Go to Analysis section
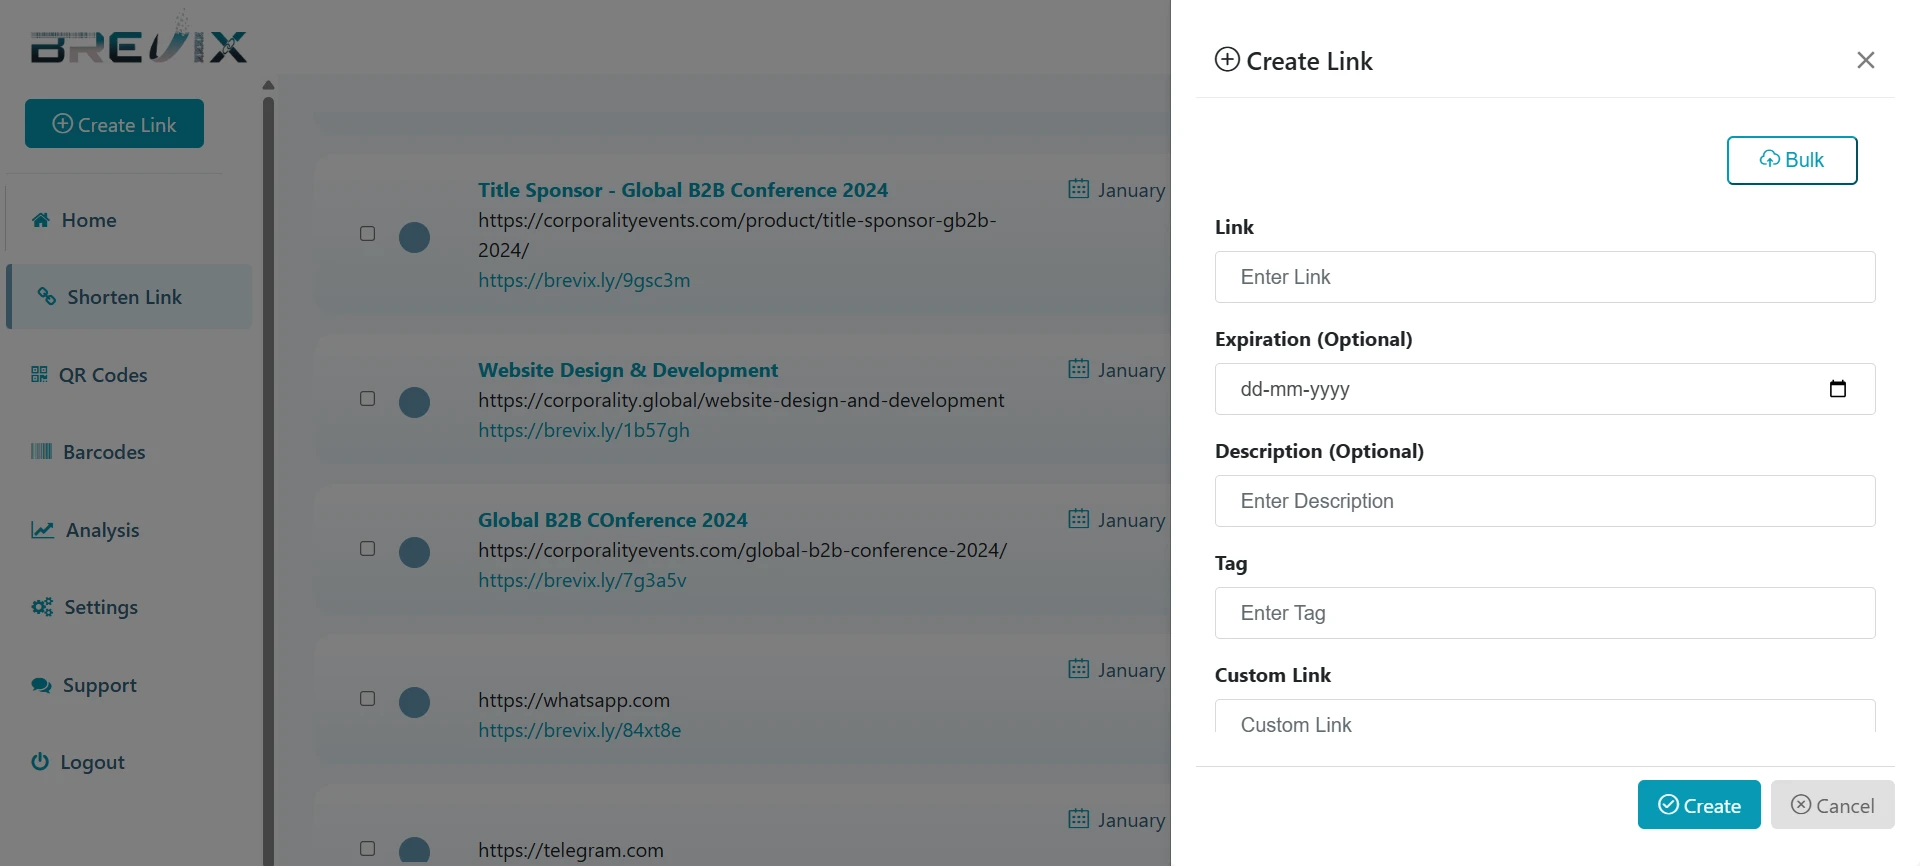The image size is (1920, 866). [x=101, y=530]
